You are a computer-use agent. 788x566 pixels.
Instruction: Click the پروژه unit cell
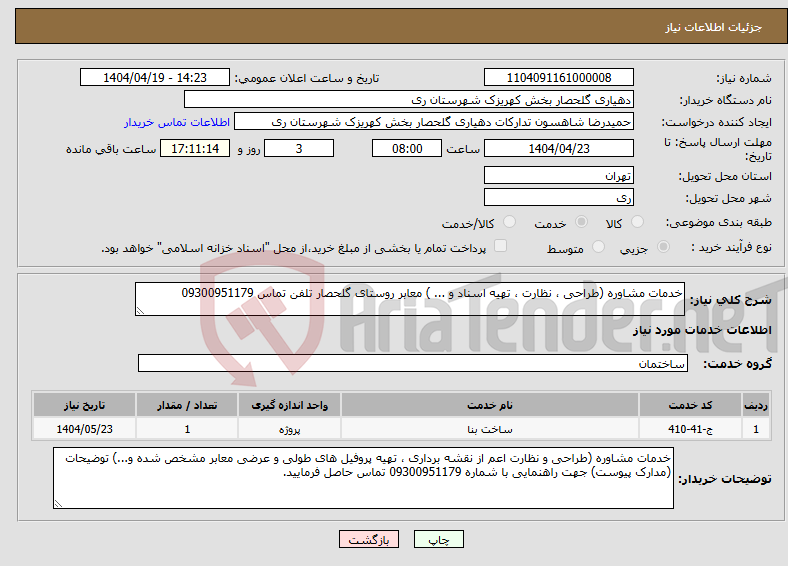tap(289, 429)
